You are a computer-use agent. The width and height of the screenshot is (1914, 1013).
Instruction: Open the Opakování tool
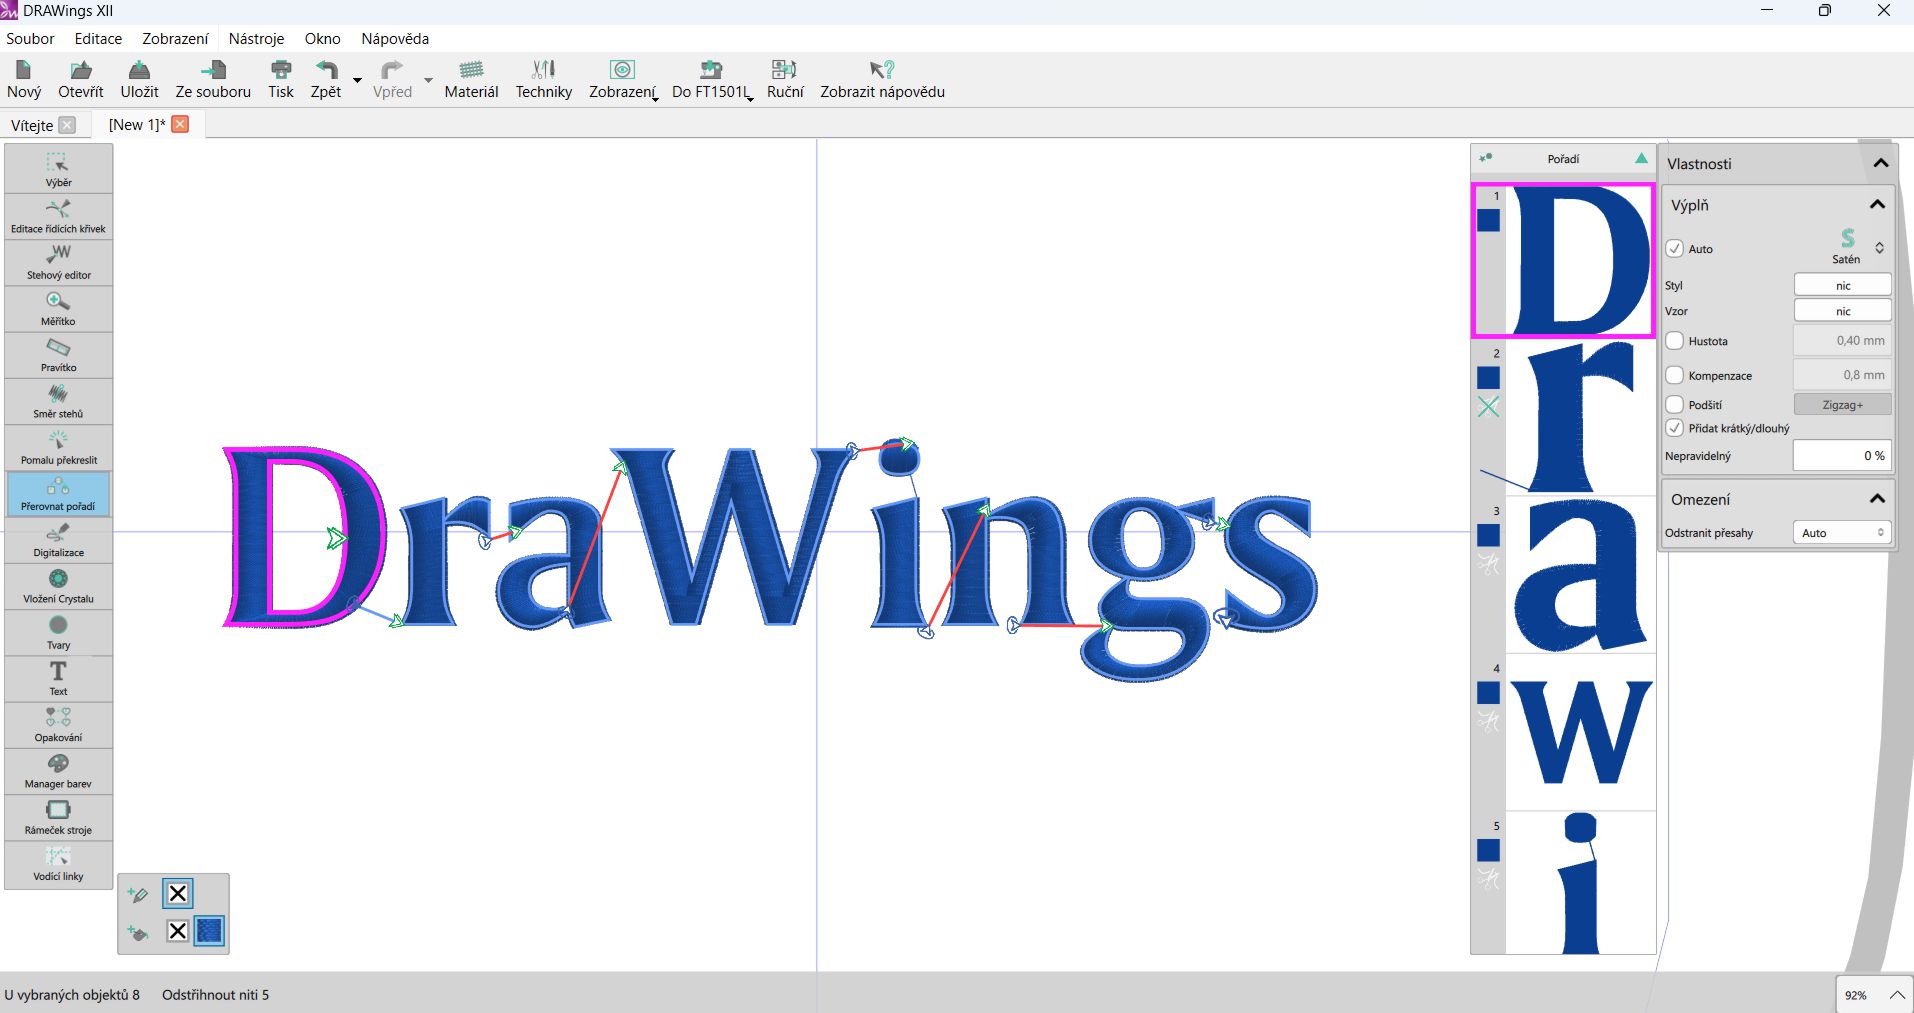click(58, 724)
